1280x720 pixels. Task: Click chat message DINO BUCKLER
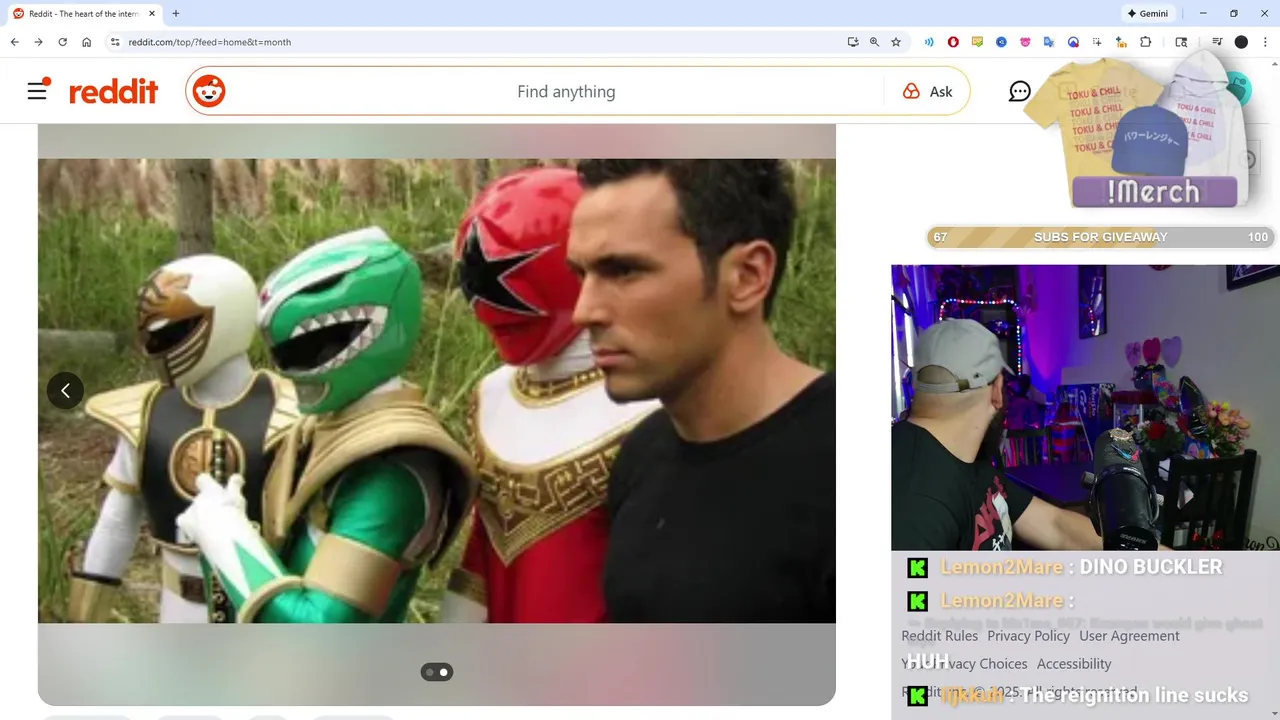click(1151, 567)
